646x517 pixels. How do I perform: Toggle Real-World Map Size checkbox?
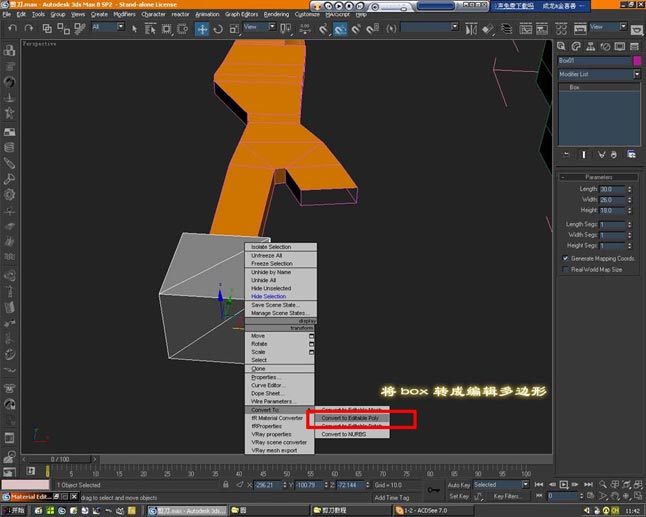click(565, 269)
